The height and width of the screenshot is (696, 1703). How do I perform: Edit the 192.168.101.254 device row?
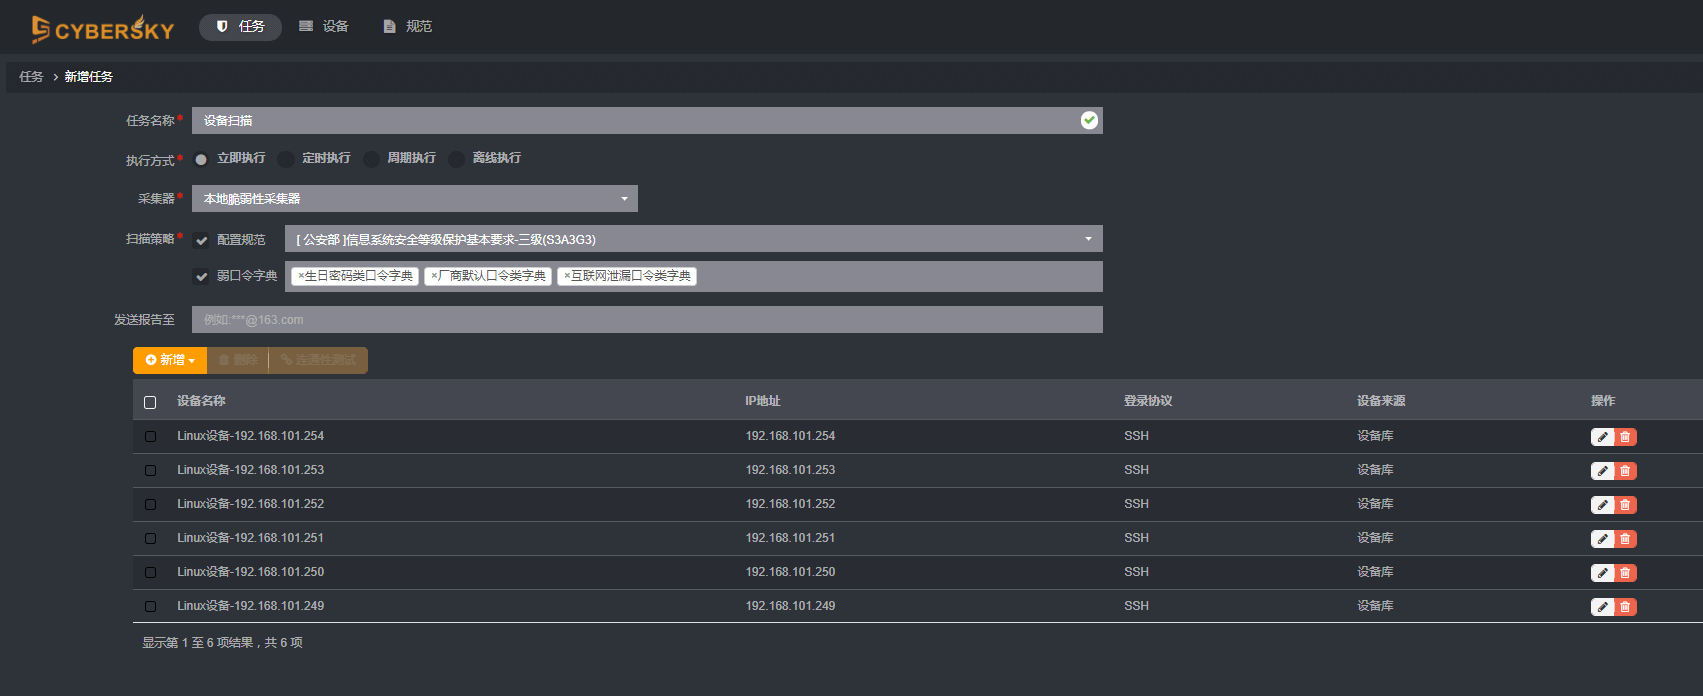pos(1602,437)
